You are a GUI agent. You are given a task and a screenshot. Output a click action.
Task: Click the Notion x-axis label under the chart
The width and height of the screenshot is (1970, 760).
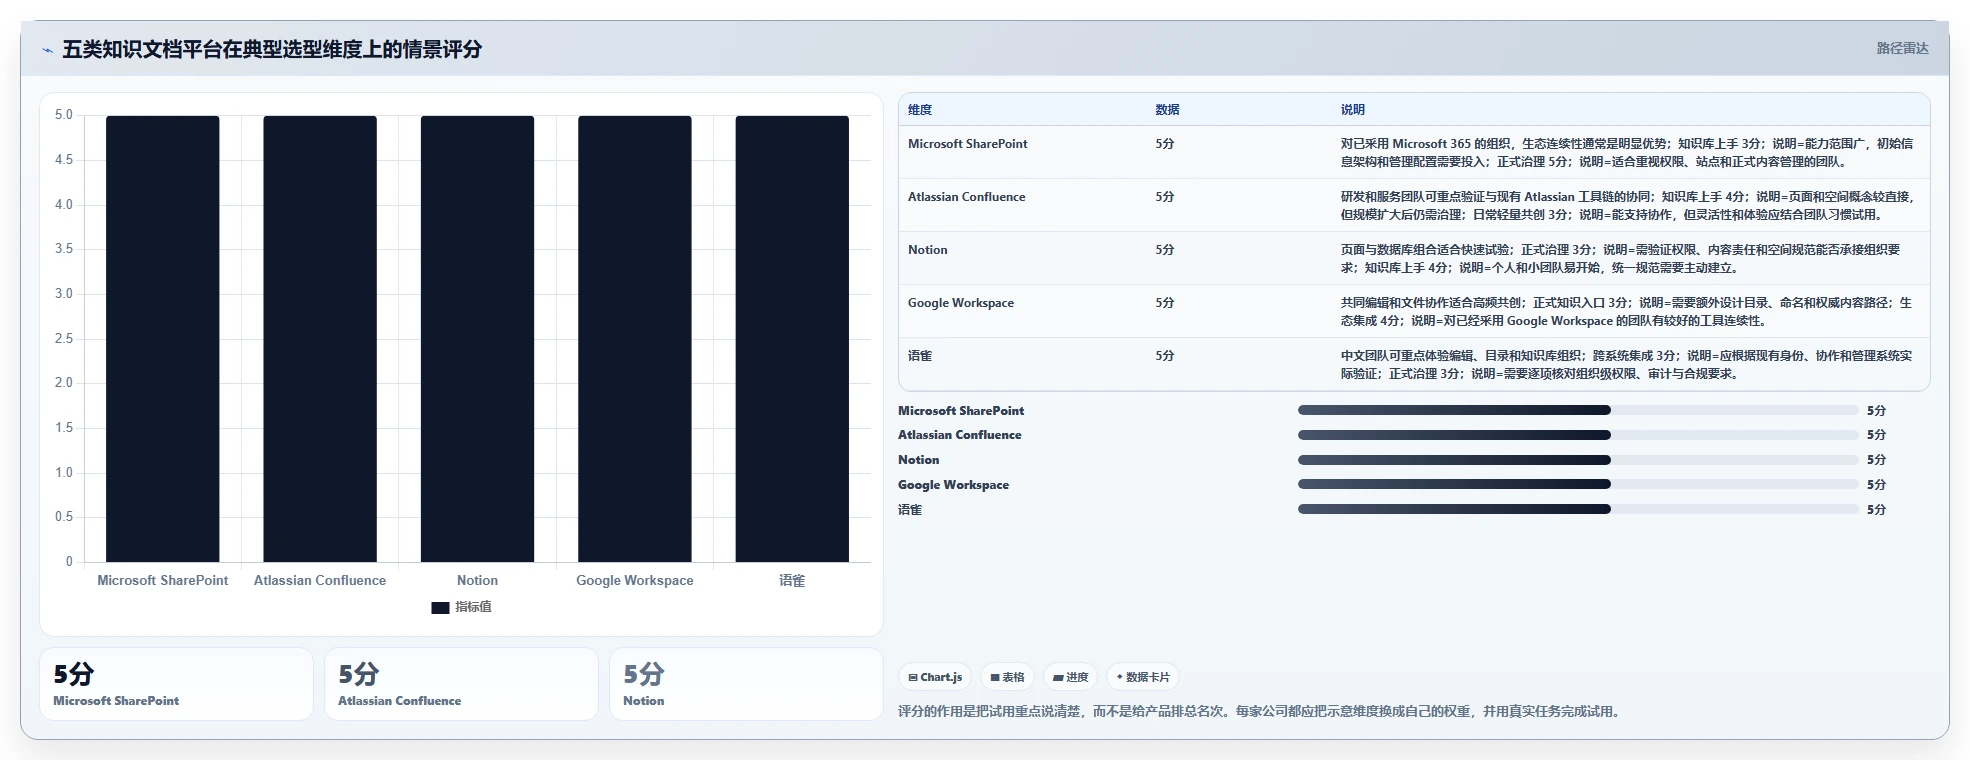point(477,580)
